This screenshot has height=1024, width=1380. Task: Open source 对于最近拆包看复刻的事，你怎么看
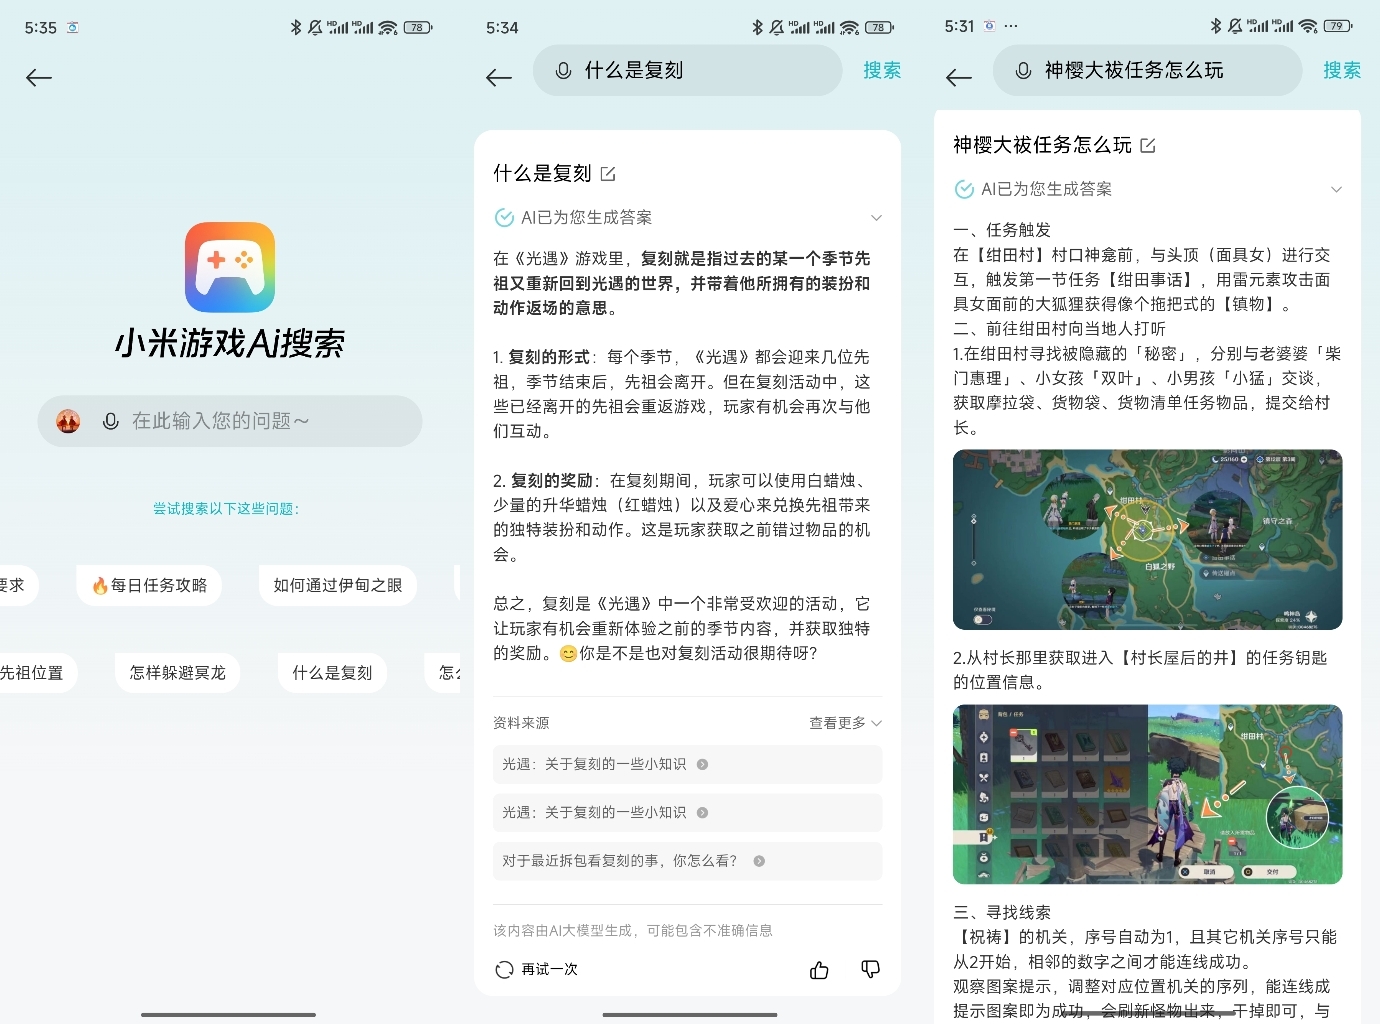point(688,861)
